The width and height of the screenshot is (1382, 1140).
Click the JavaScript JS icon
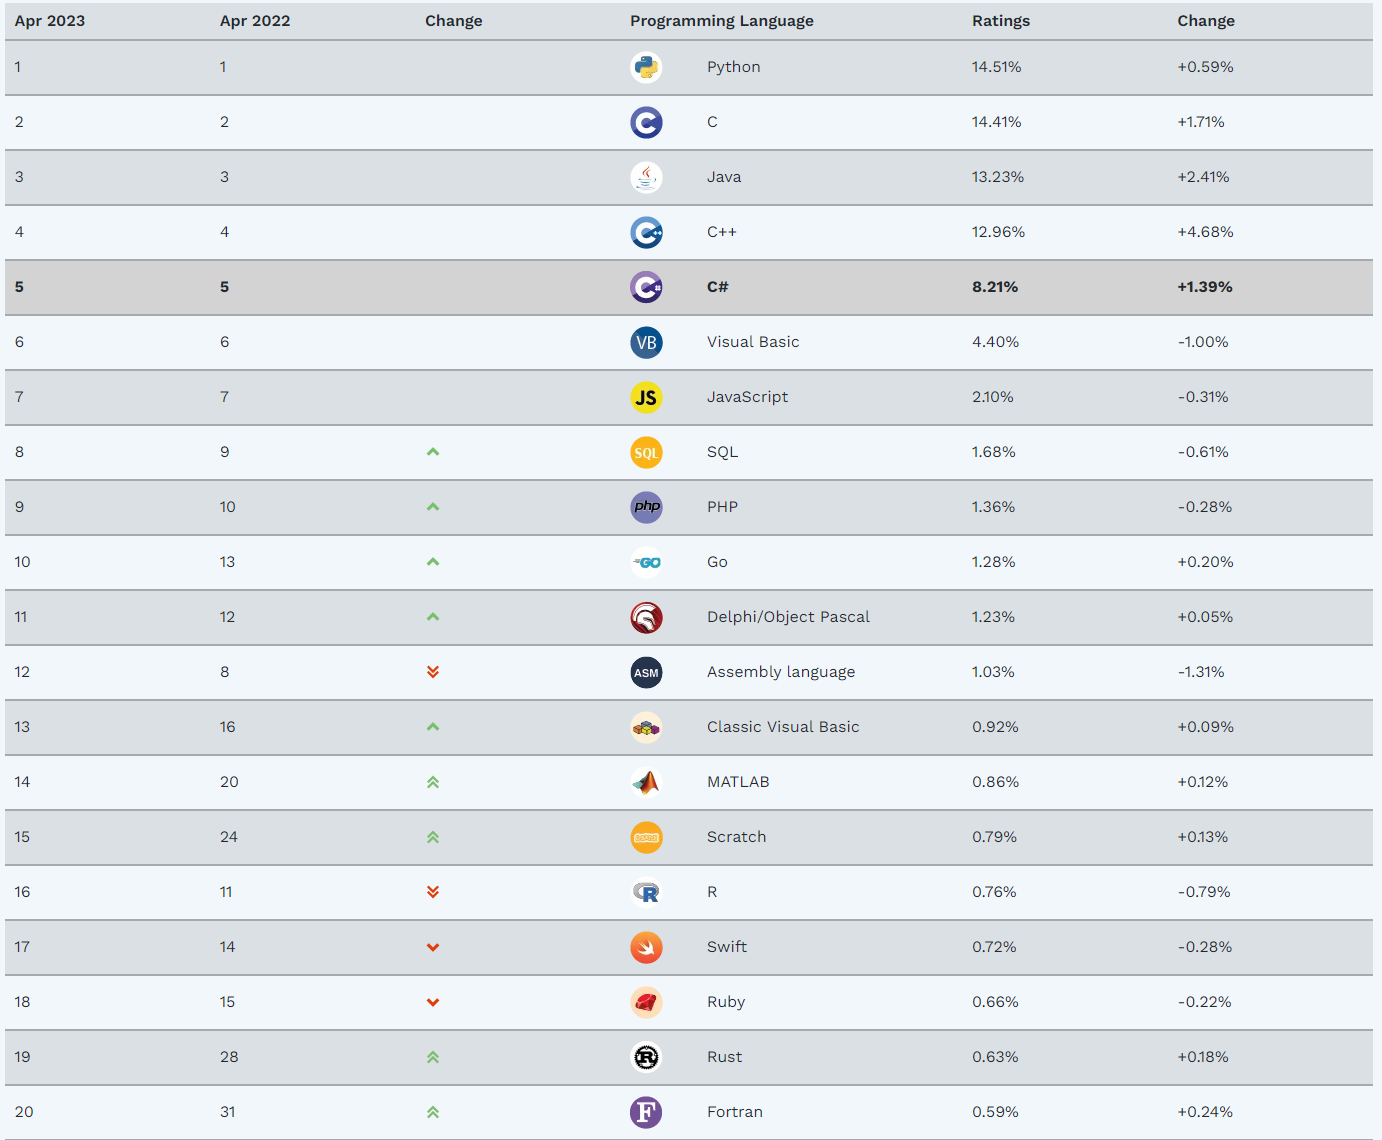pos(646,397)
